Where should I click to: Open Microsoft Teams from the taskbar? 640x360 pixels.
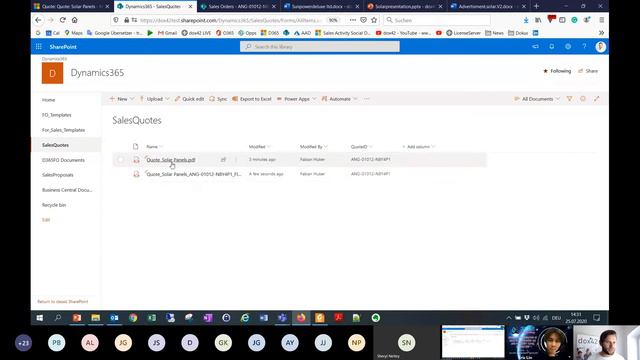[282, 318]
